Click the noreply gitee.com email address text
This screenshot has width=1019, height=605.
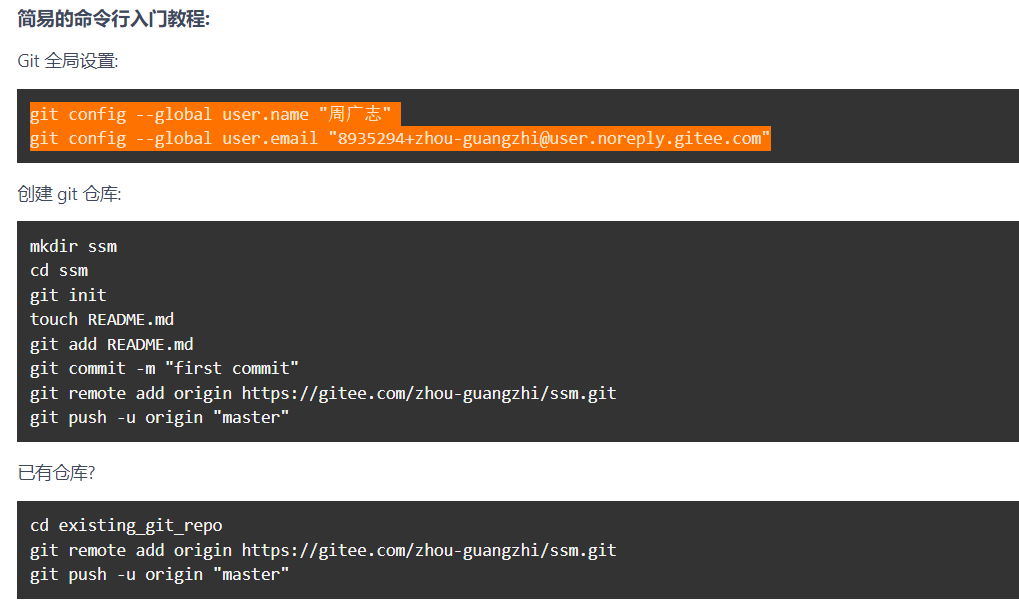click(550, 138)
